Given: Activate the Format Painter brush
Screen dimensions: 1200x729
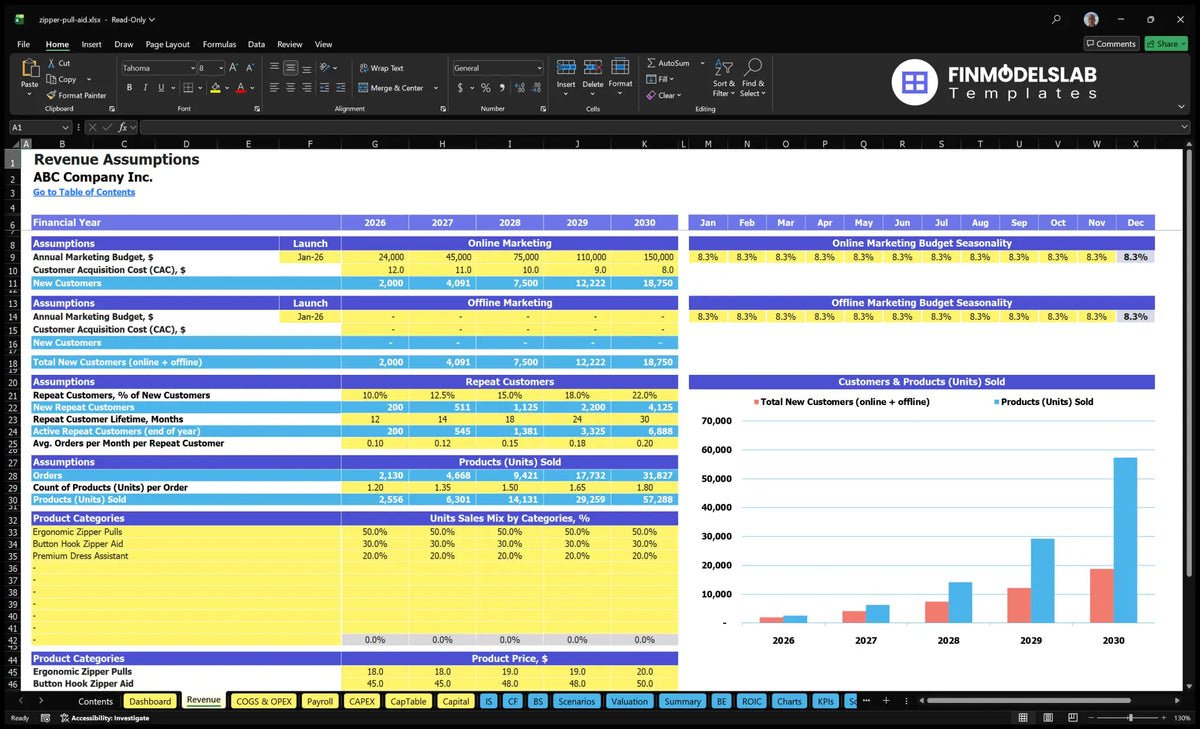Looking at the screenshot, I should point(51,95).
